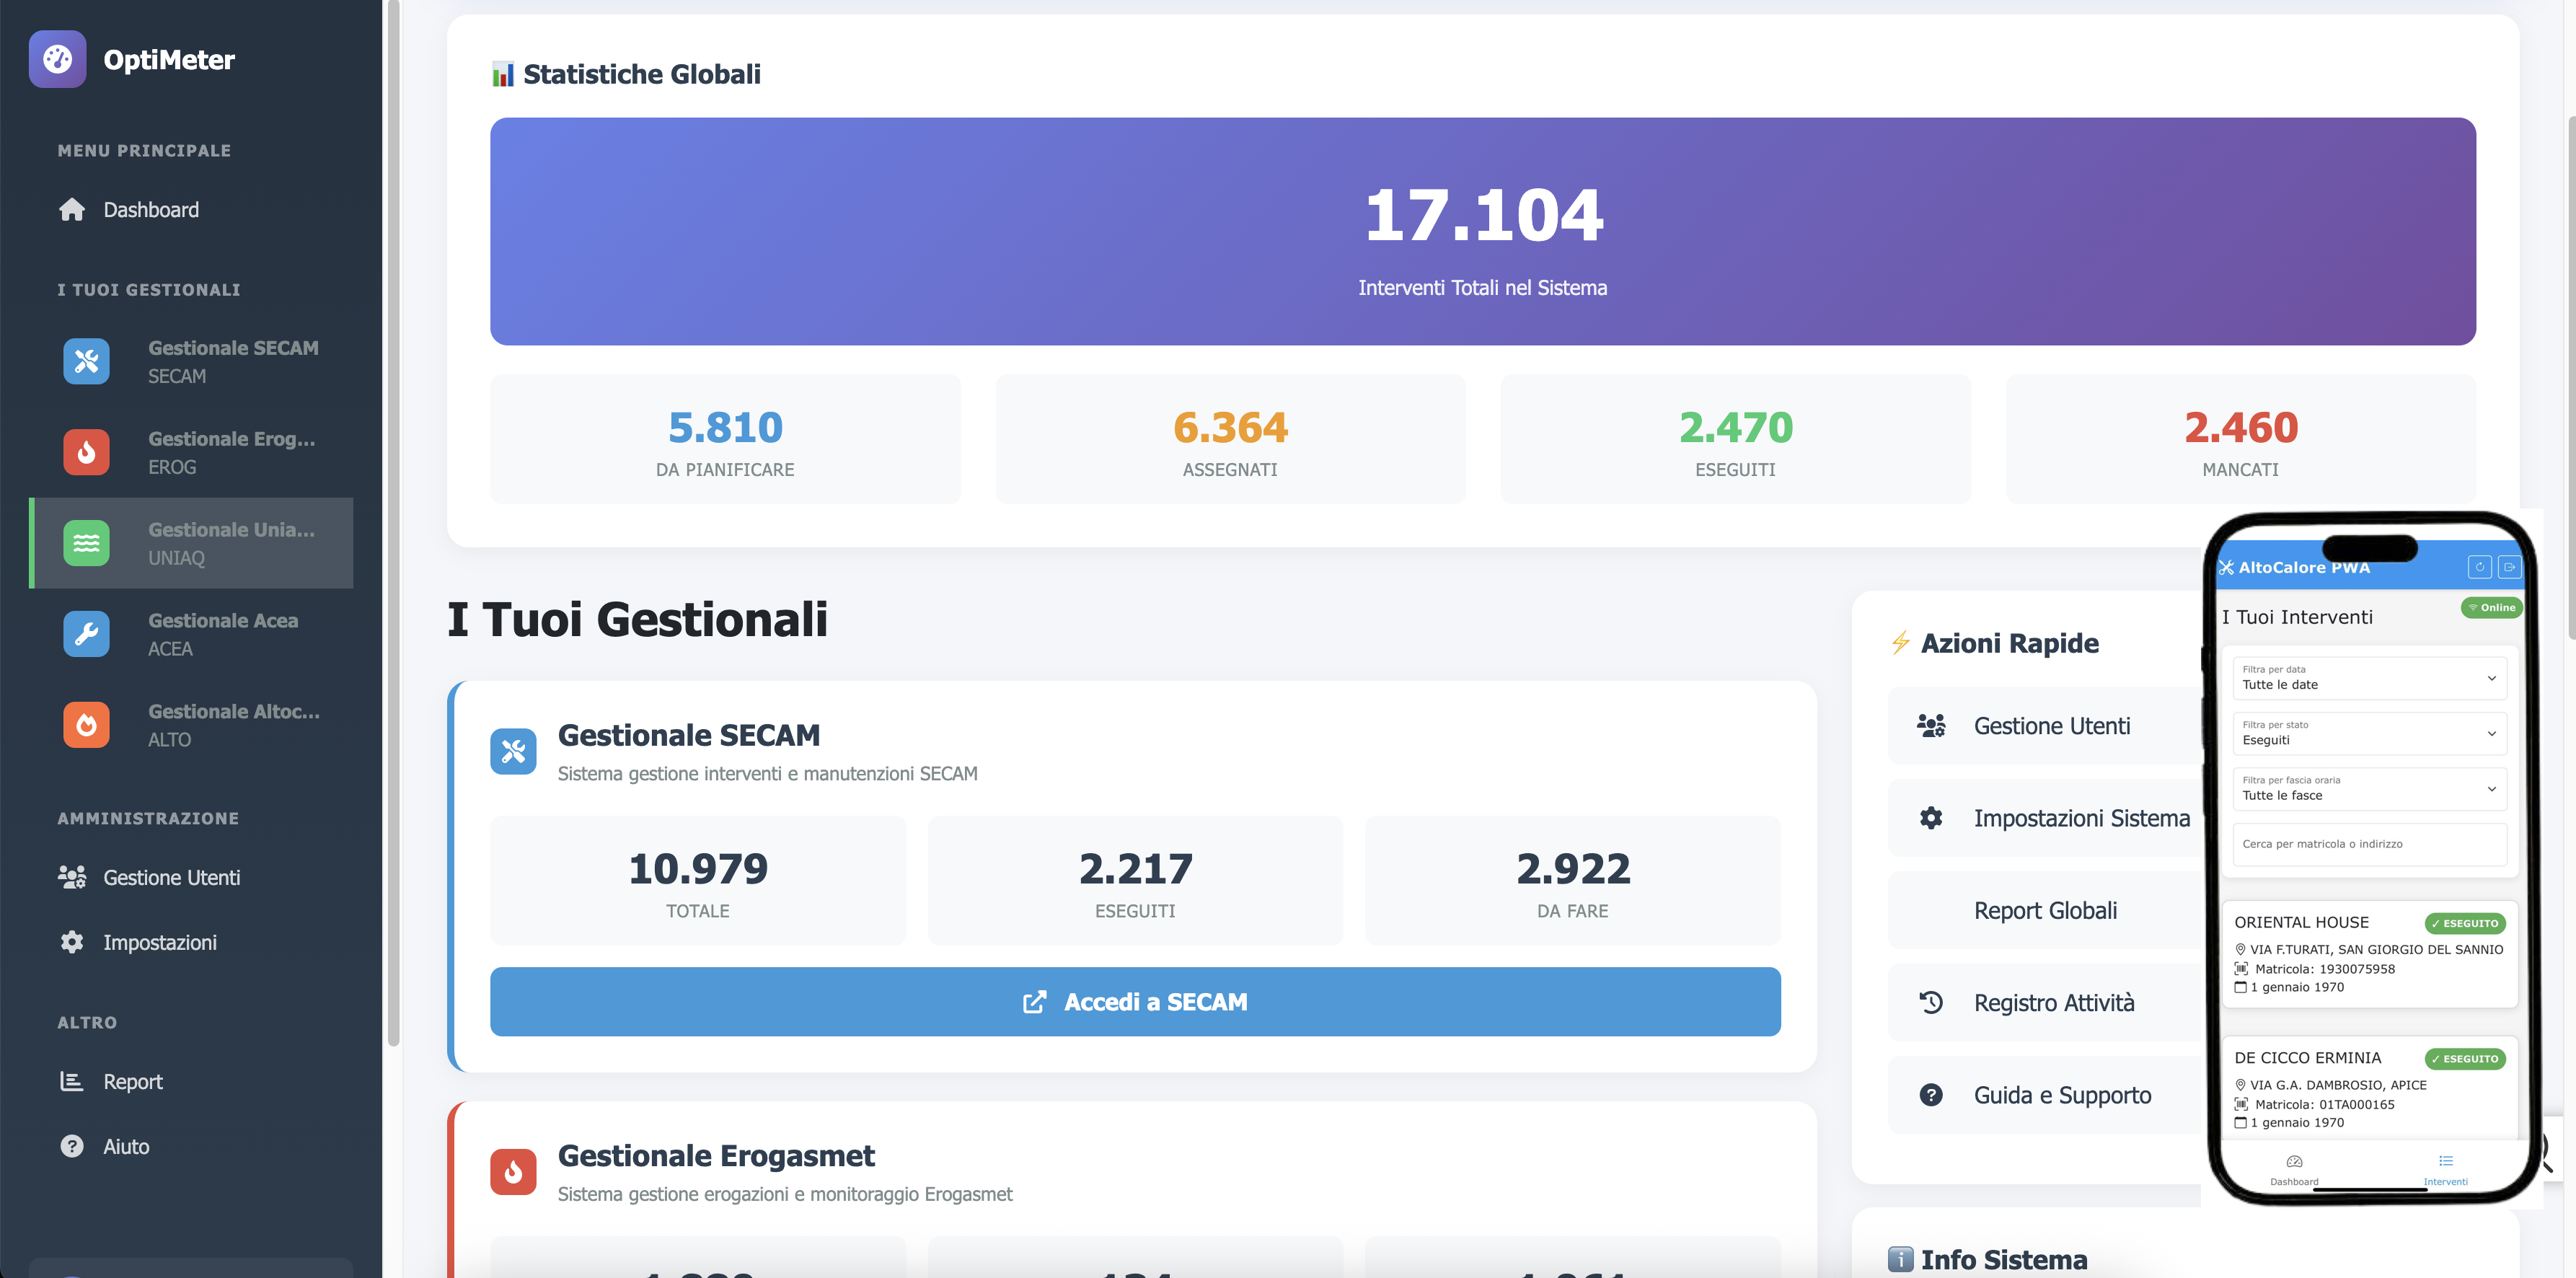Tap the Online status badge in the phone app
Viewport: 2576px width, 1278px height.
pos(2491,607)
